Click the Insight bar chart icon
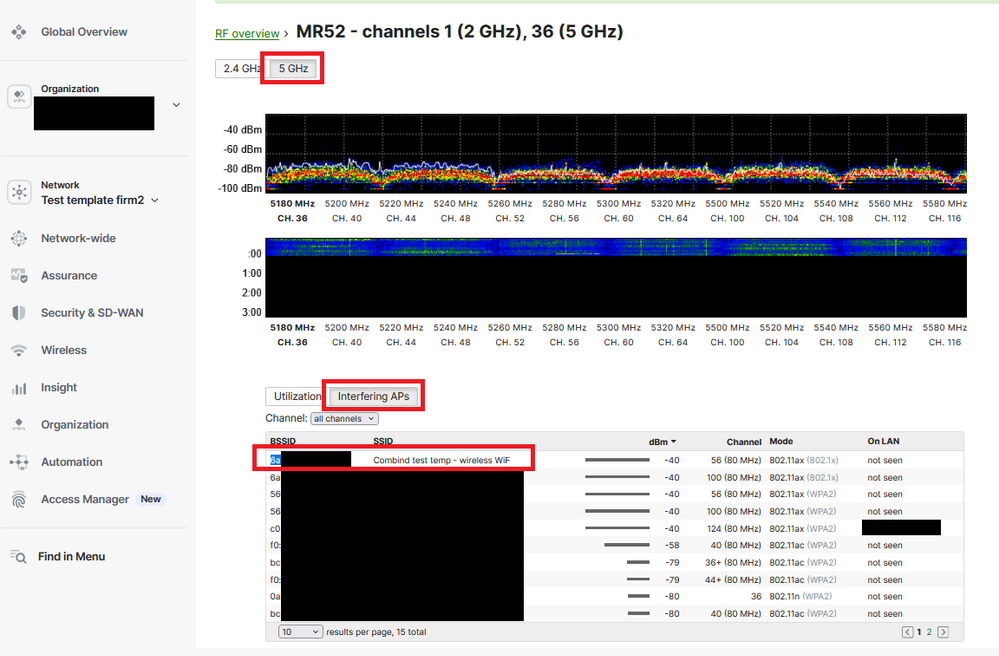The width and height of the screenshot is (999, 656). (18, 388)
